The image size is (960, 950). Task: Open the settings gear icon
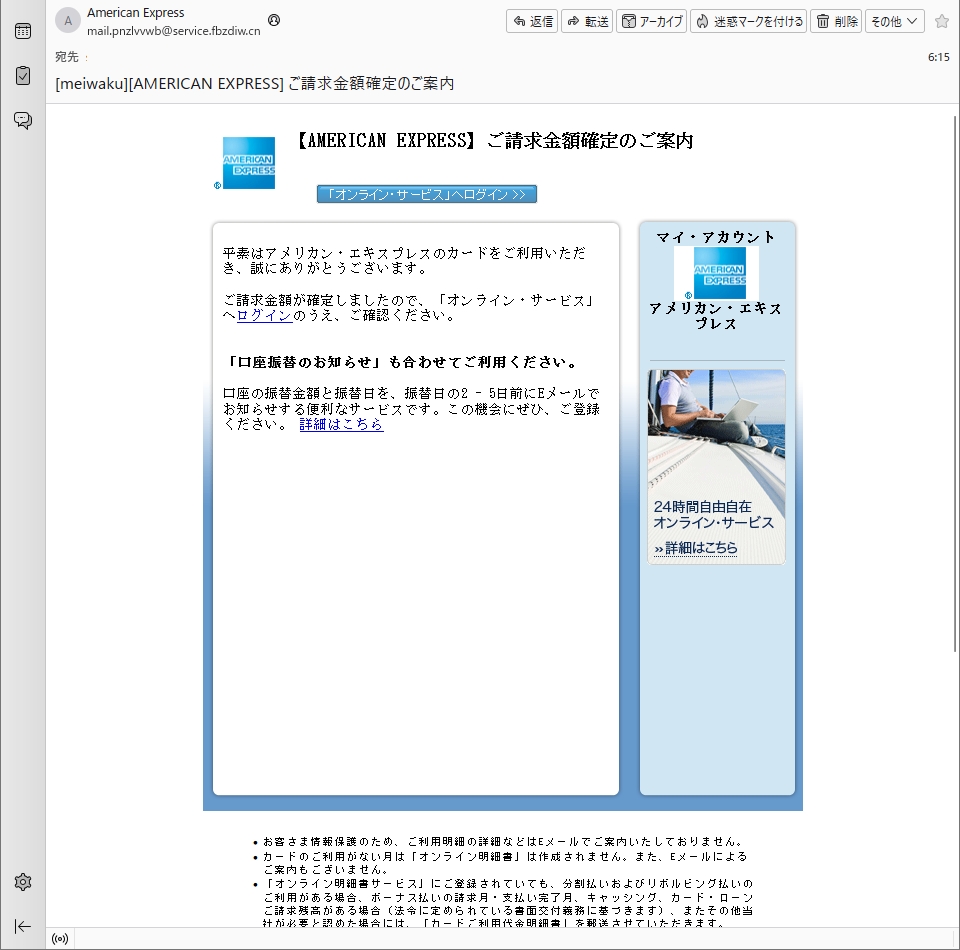point(22,882)
